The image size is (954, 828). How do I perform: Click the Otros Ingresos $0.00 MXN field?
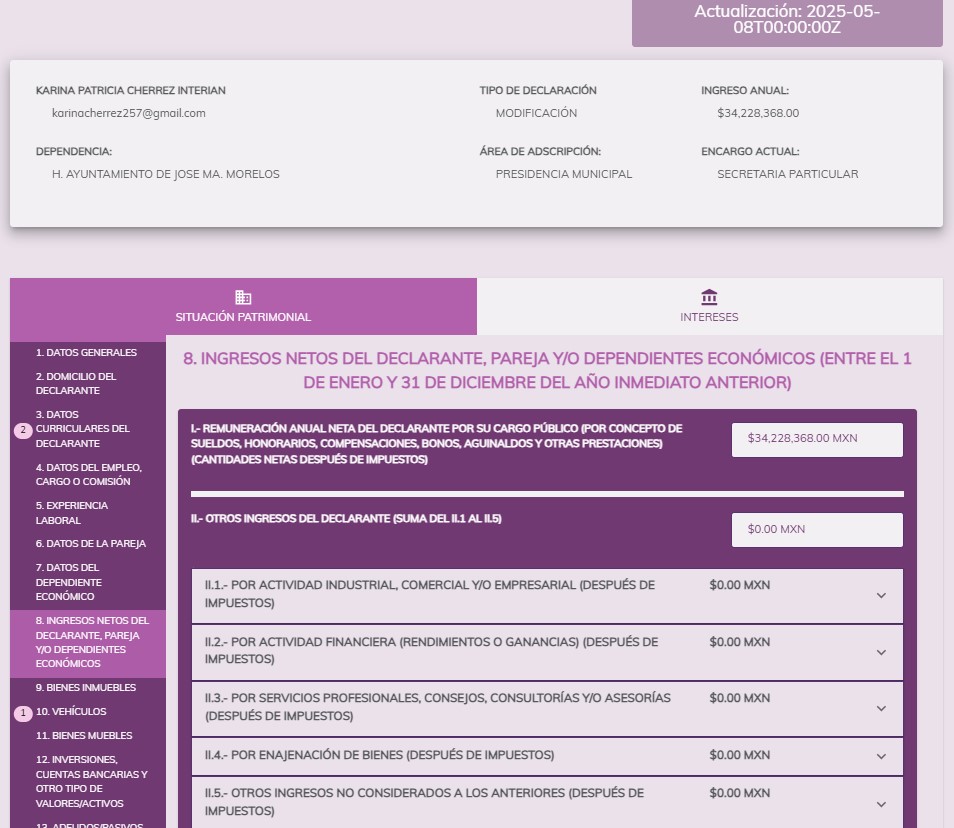(x=816, y=530)
